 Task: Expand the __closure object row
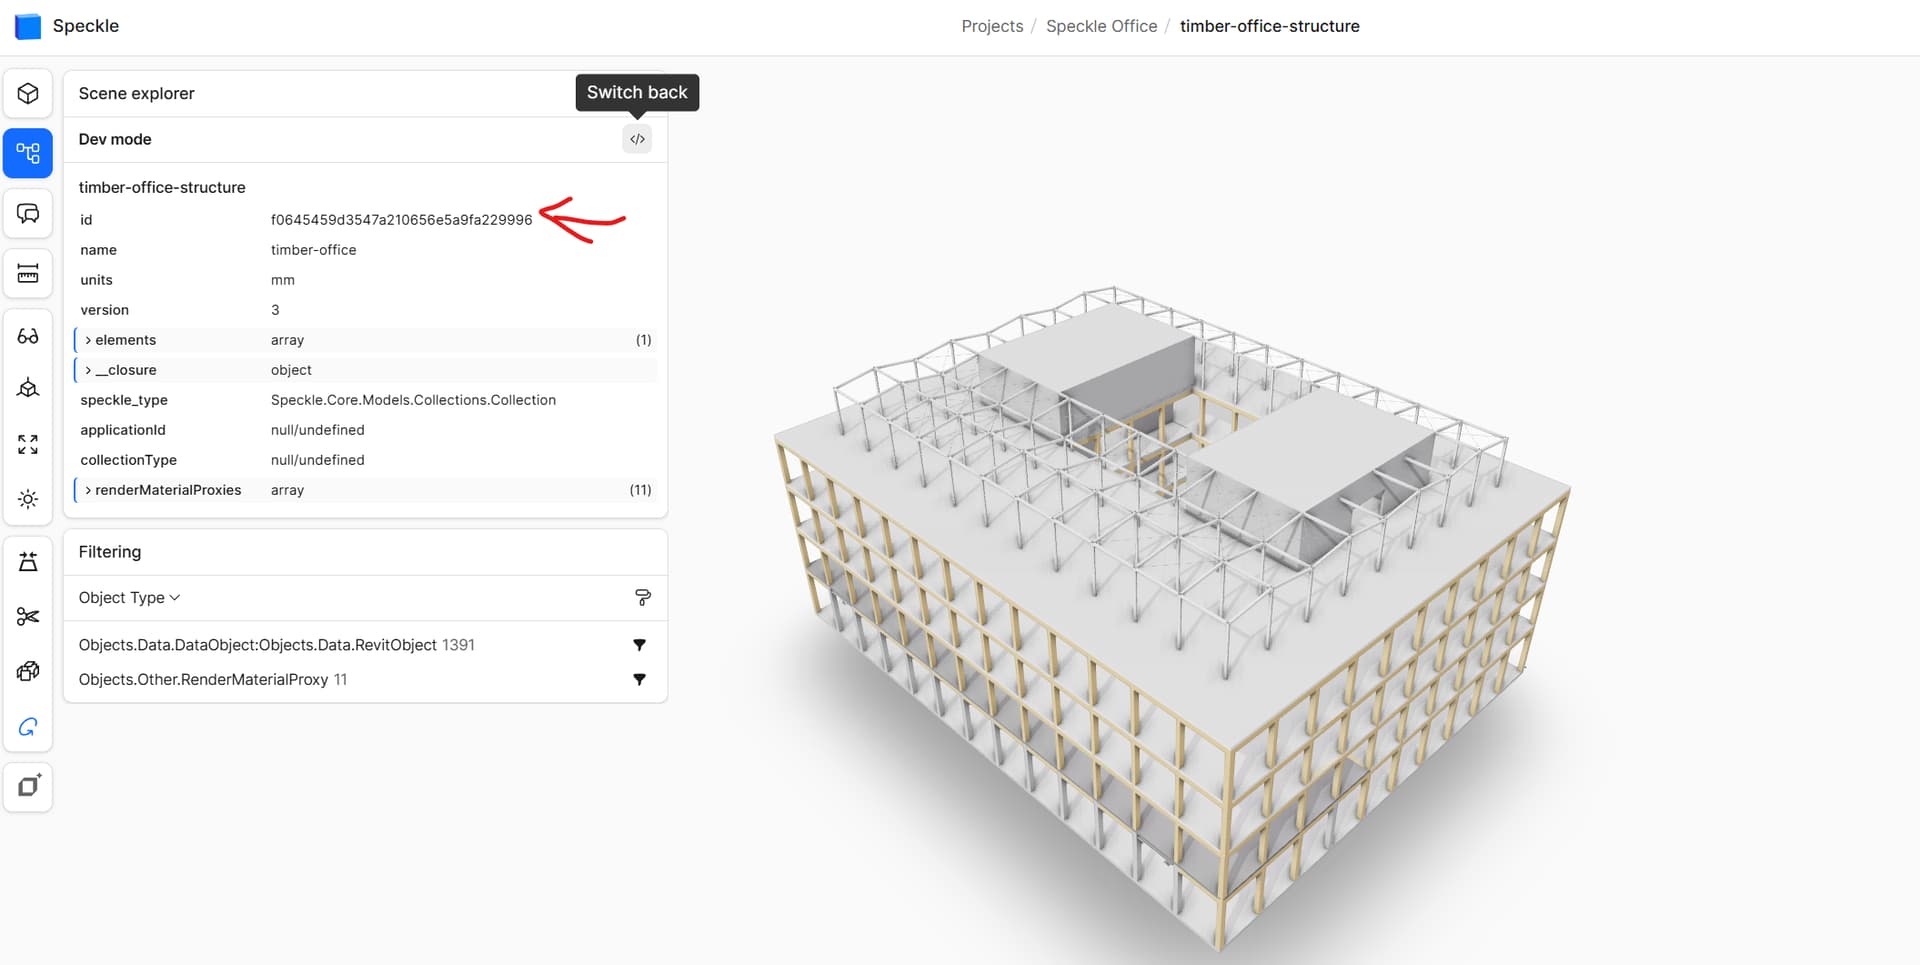tap(366, 370)
